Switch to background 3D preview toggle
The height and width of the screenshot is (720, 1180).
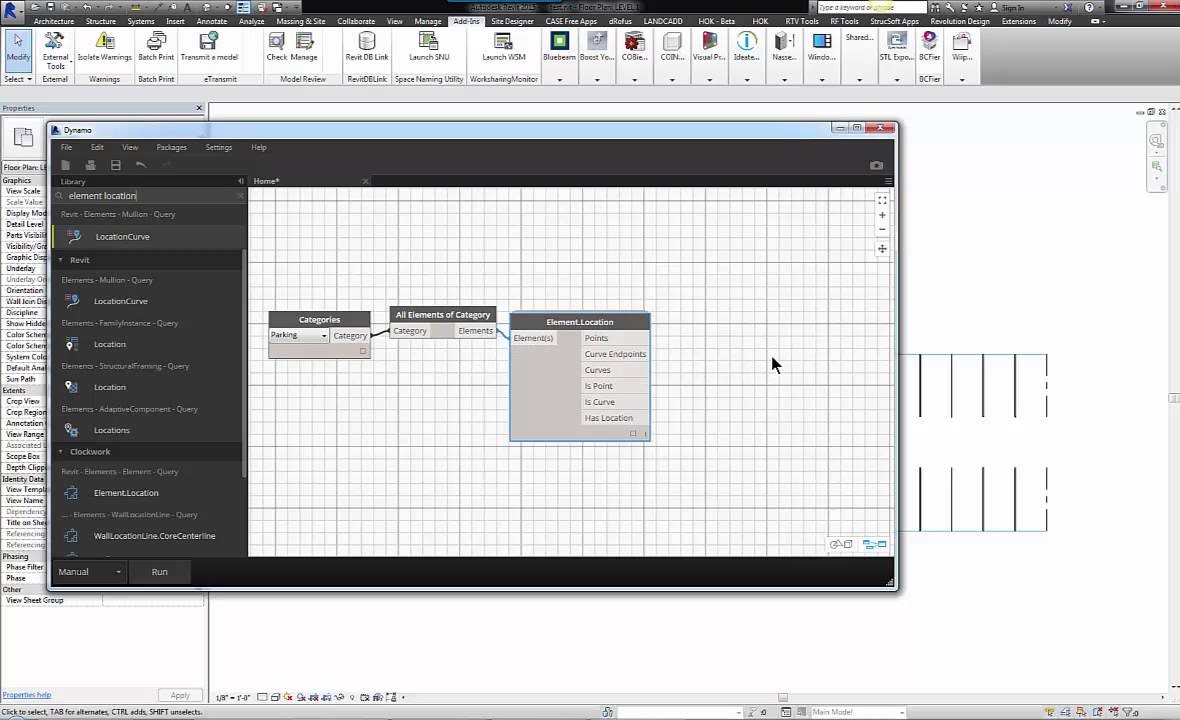tap(841, 544)
